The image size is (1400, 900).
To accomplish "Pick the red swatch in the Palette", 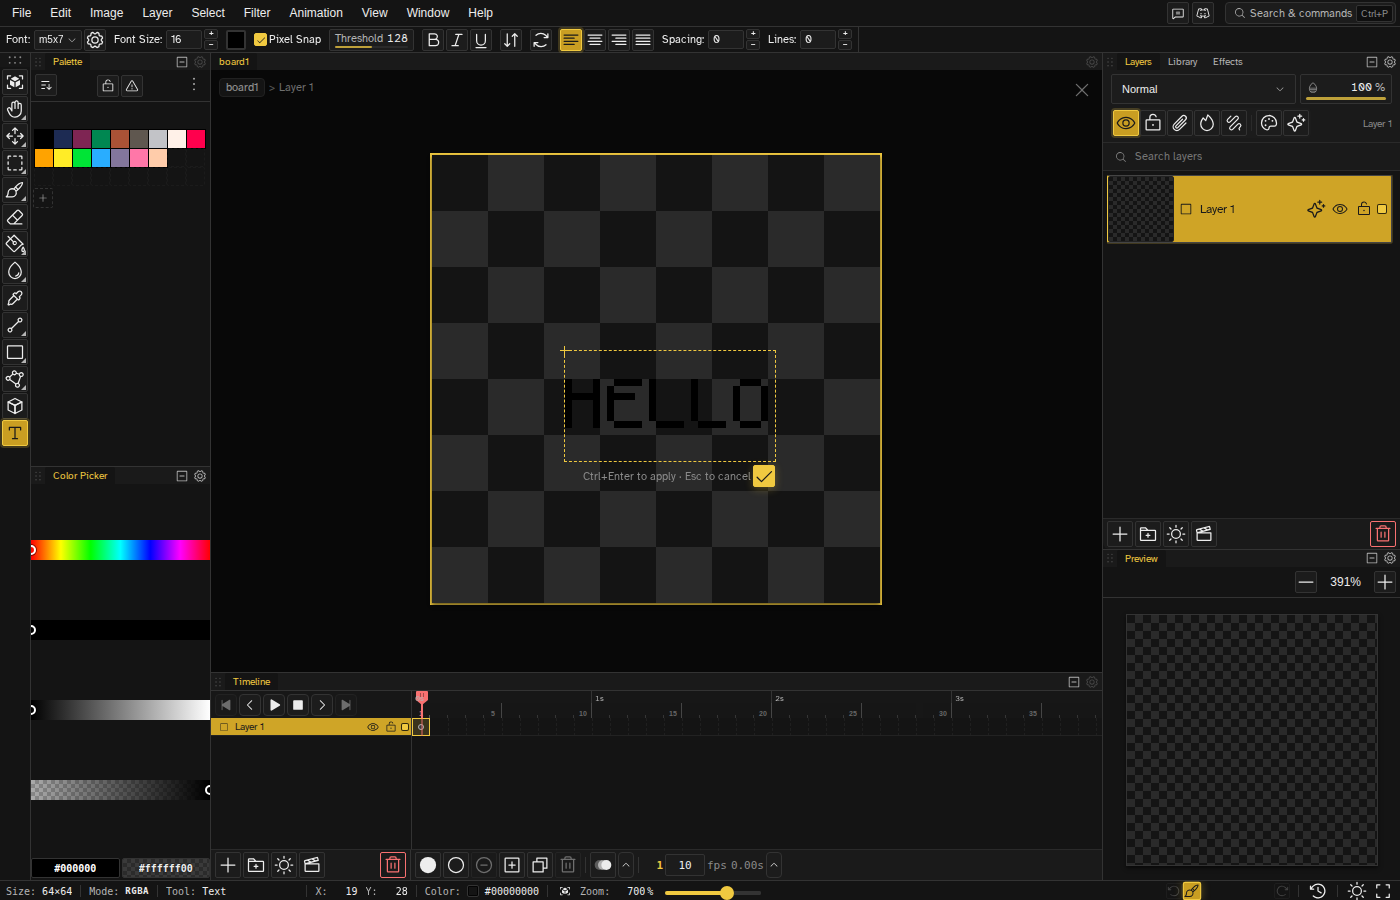I will pos(196,139).
